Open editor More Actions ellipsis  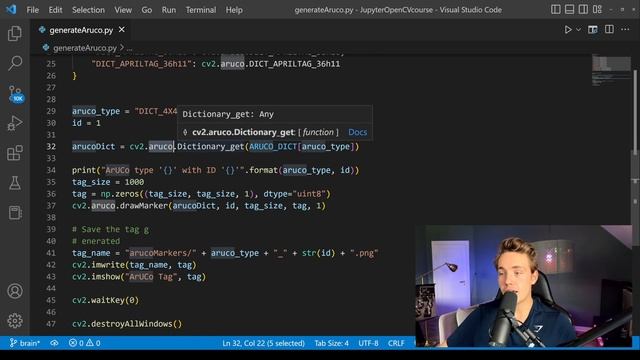pyautogui.click(x=625, y=29)
